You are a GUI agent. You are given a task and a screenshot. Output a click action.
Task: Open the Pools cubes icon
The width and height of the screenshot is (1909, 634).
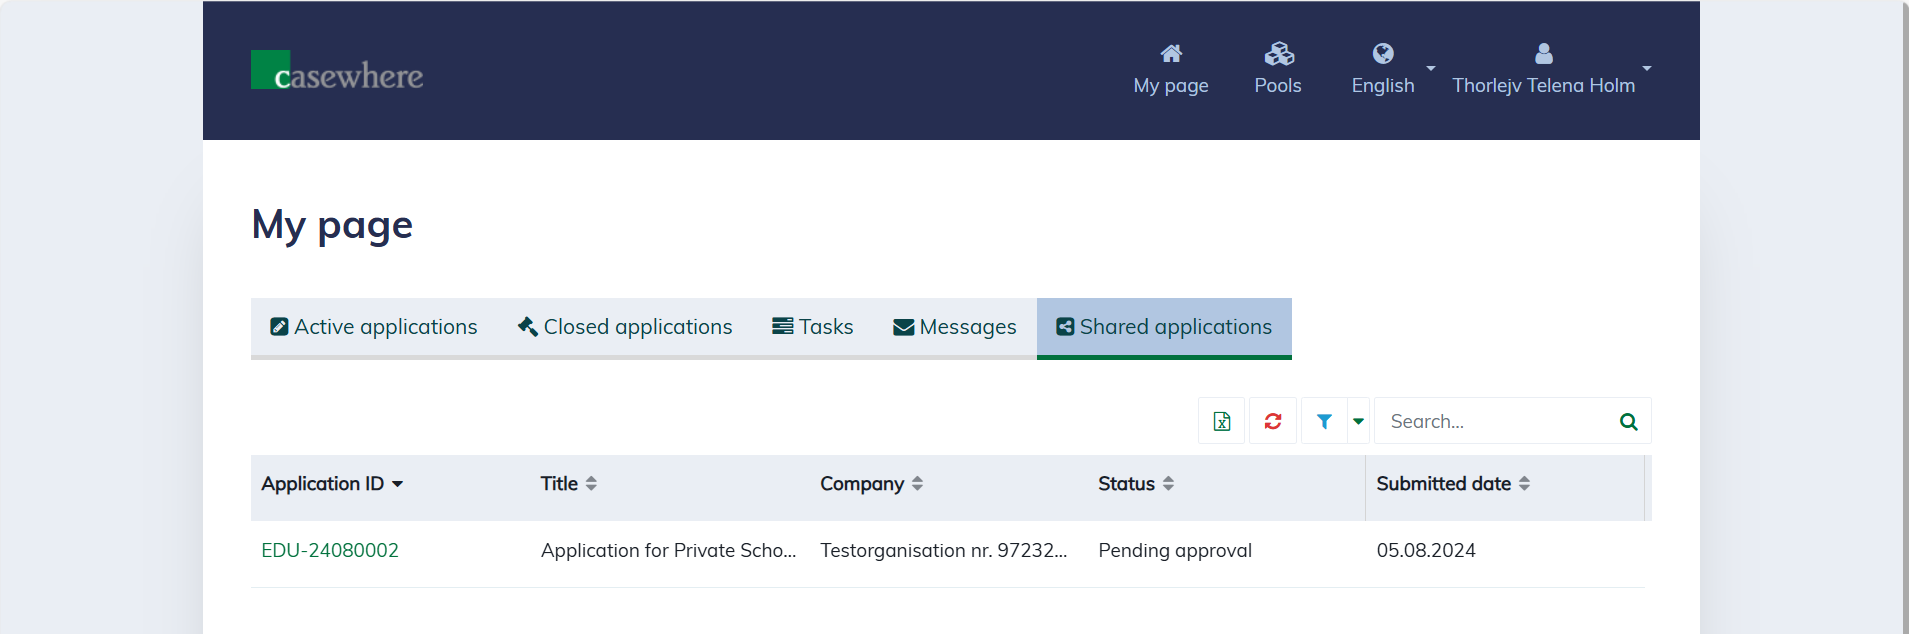click(x=1278, y=54)
